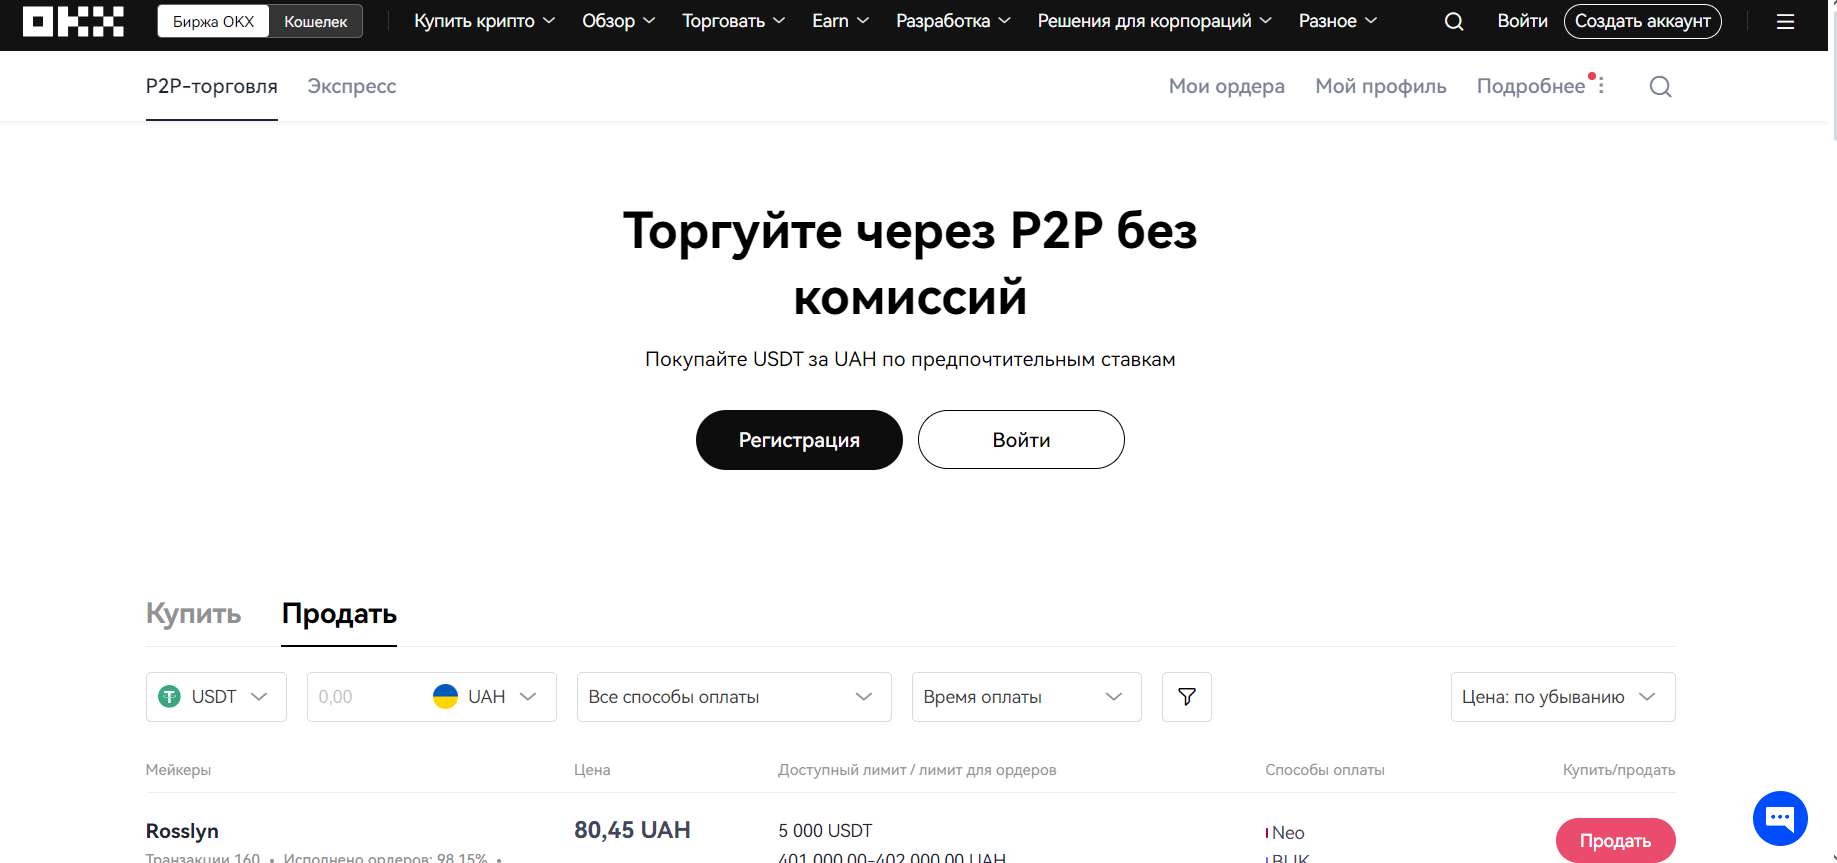Click the USDT Tether coin icon

170,697
